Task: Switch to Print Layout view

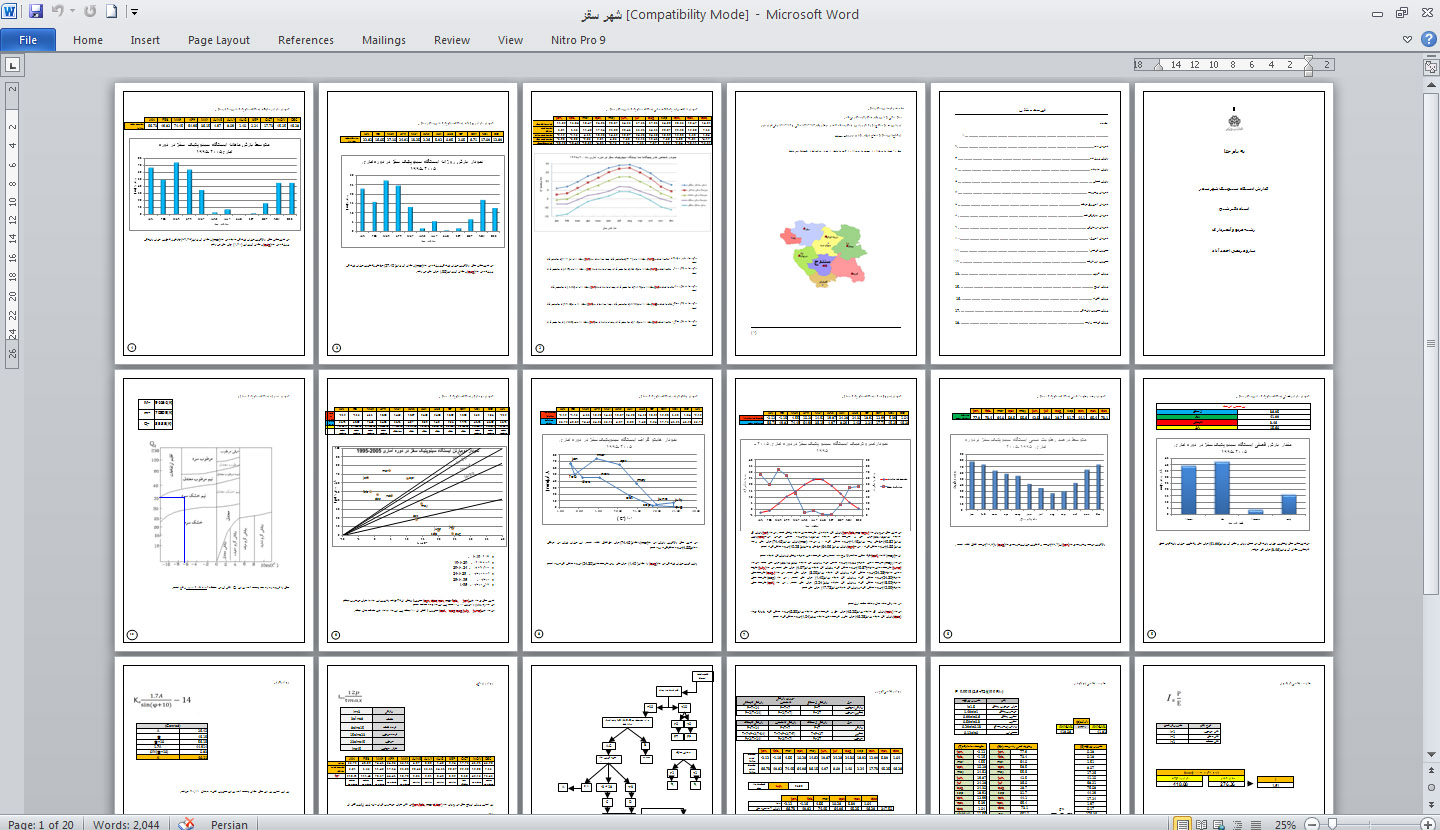Action: pos(1183,824)
